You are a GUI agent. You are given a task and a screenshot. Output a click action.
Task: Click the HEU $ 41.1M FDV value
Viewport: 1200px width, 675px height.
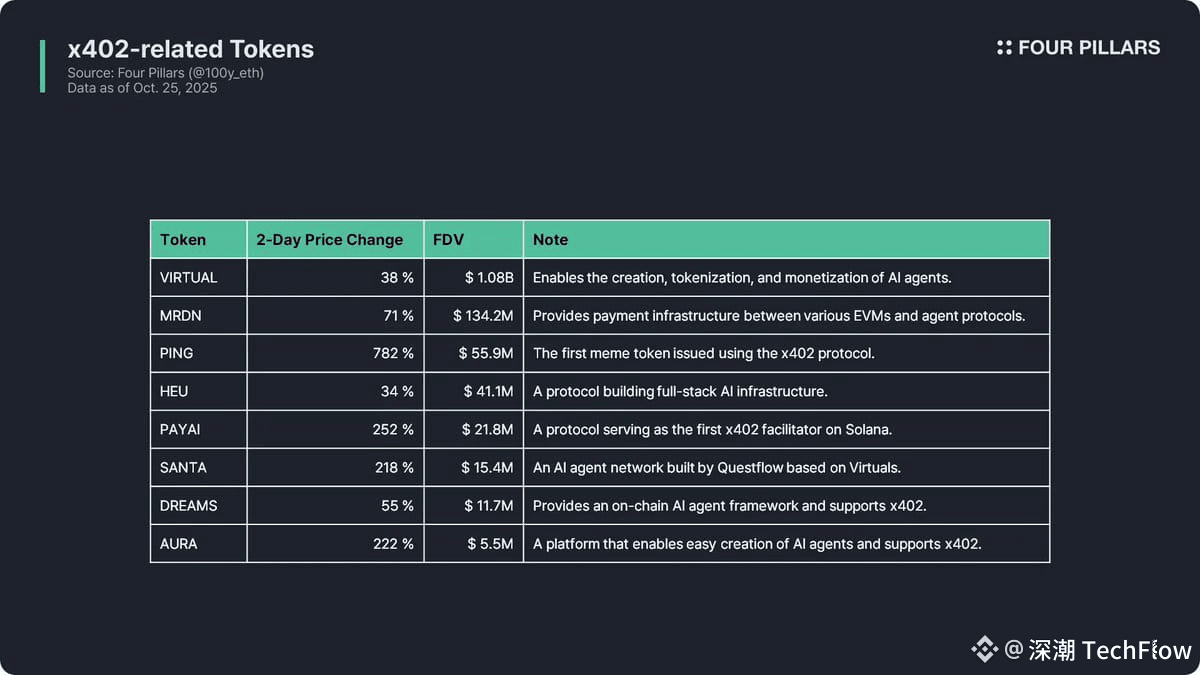(488, 391)
